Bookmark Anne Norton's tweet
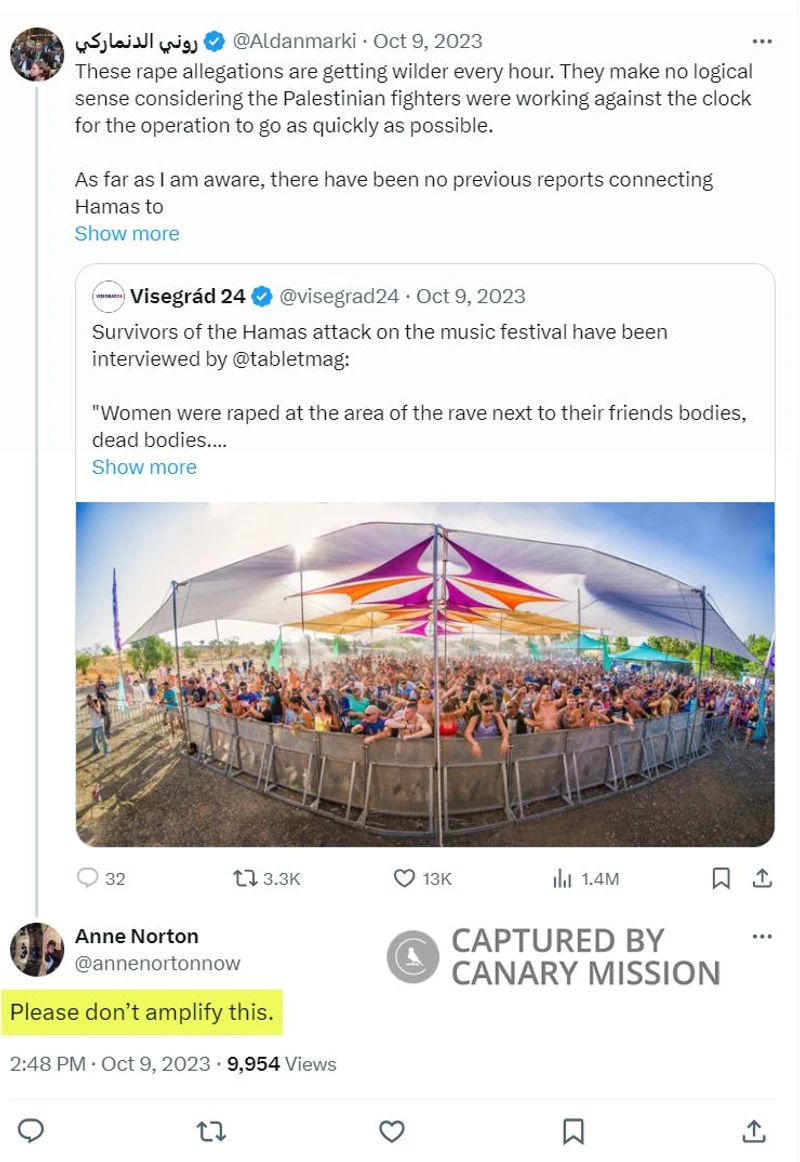Image resolution: width=800 pixels, height=1162 pixels. 573,1130
